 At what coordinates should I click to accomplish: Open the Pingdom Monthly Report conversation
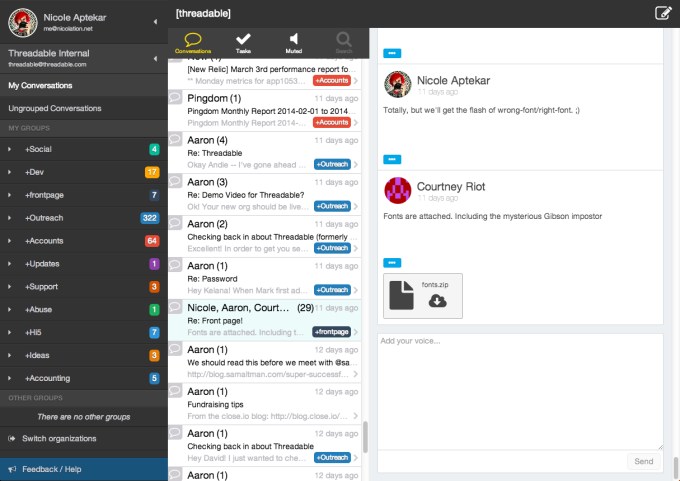pyautogui.click(x=265, y=111)
